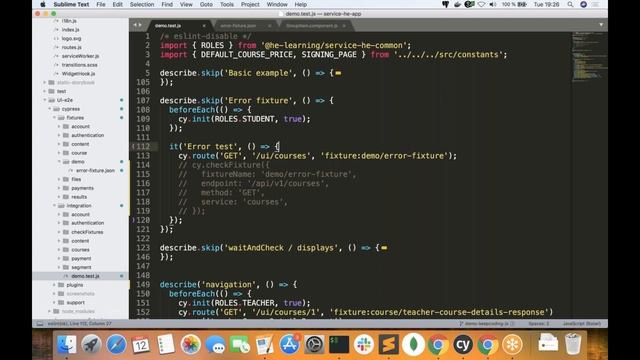Launch Safari from the Dock

click(116, 344)
